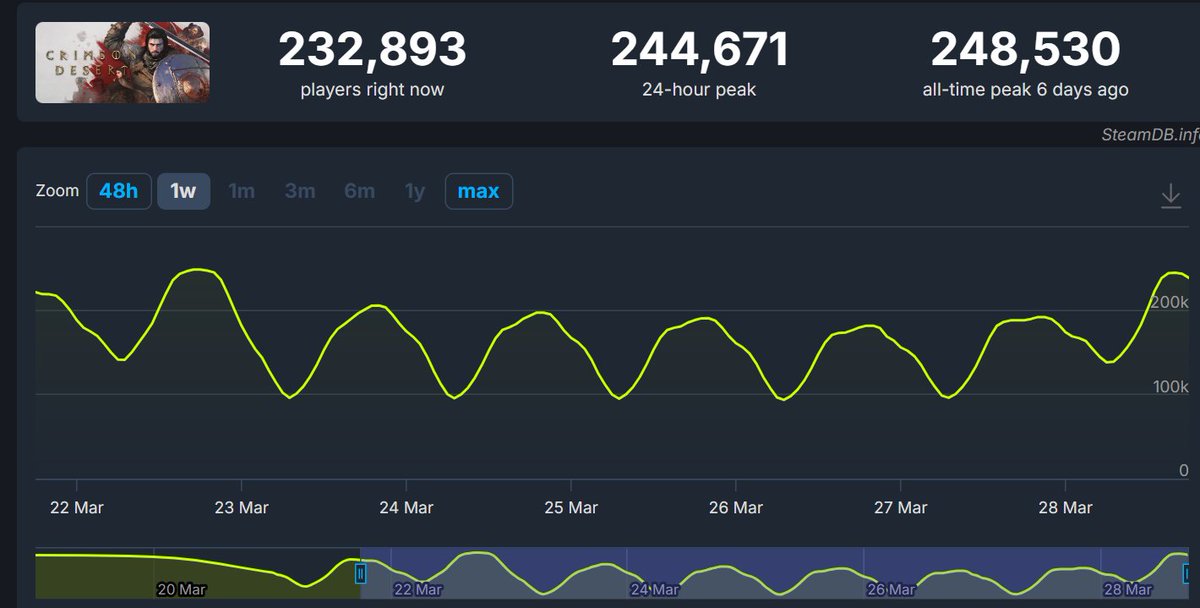Choose the 6m zoom option
Image resolution: width=1200 pixels, height=608 pixels.
358,190
